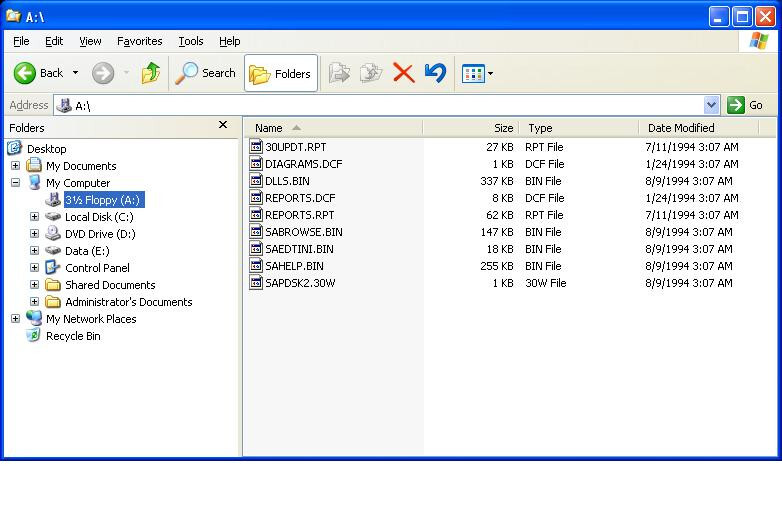Open the Tools menu
This screenshot has width=782, height=512.
pyautogui.click(x=191, y=41)
